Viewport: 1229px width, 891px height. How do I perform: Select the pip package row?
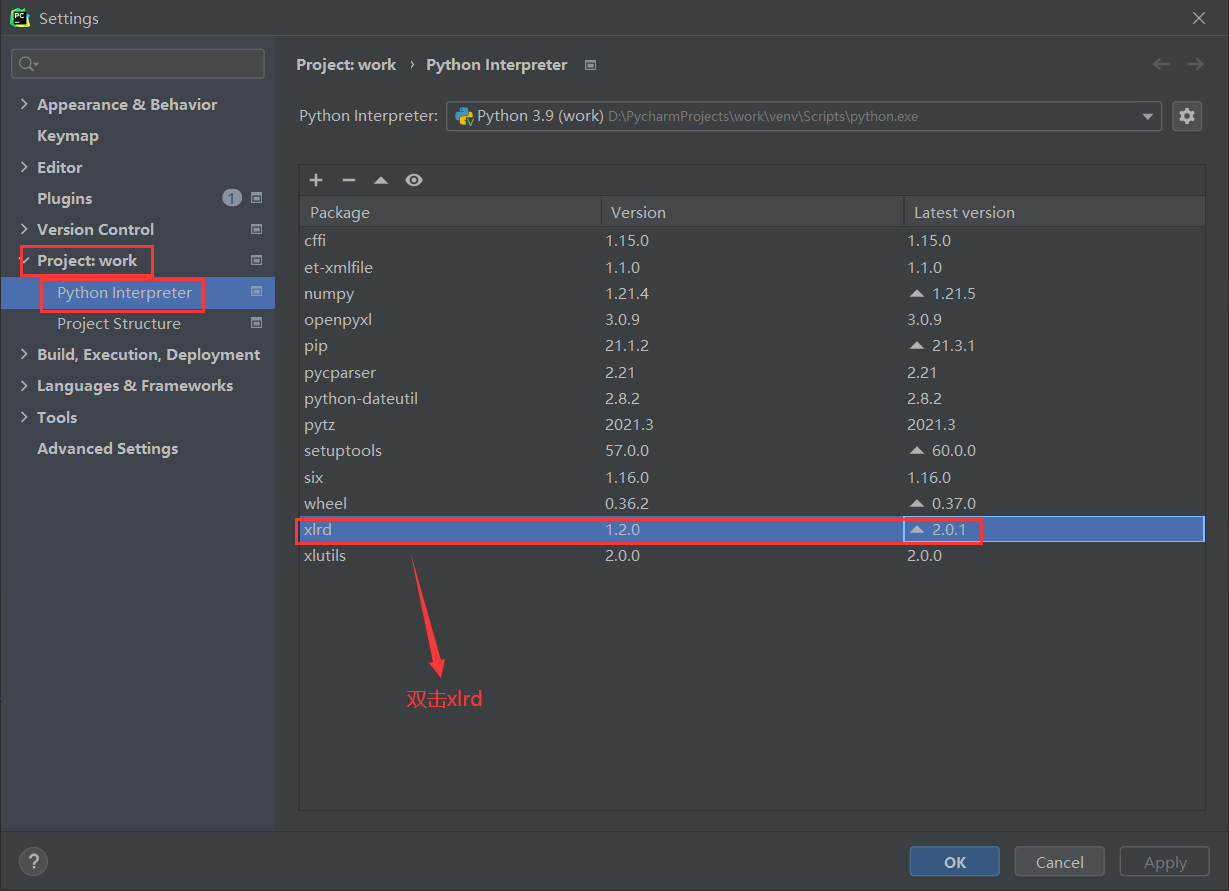click(x=752, y=346)
